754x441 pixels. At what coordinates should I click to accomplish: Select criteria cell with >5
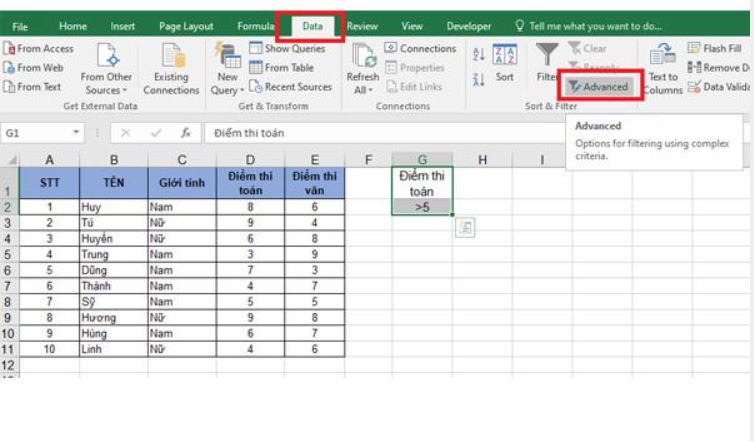tap(422, 207)
